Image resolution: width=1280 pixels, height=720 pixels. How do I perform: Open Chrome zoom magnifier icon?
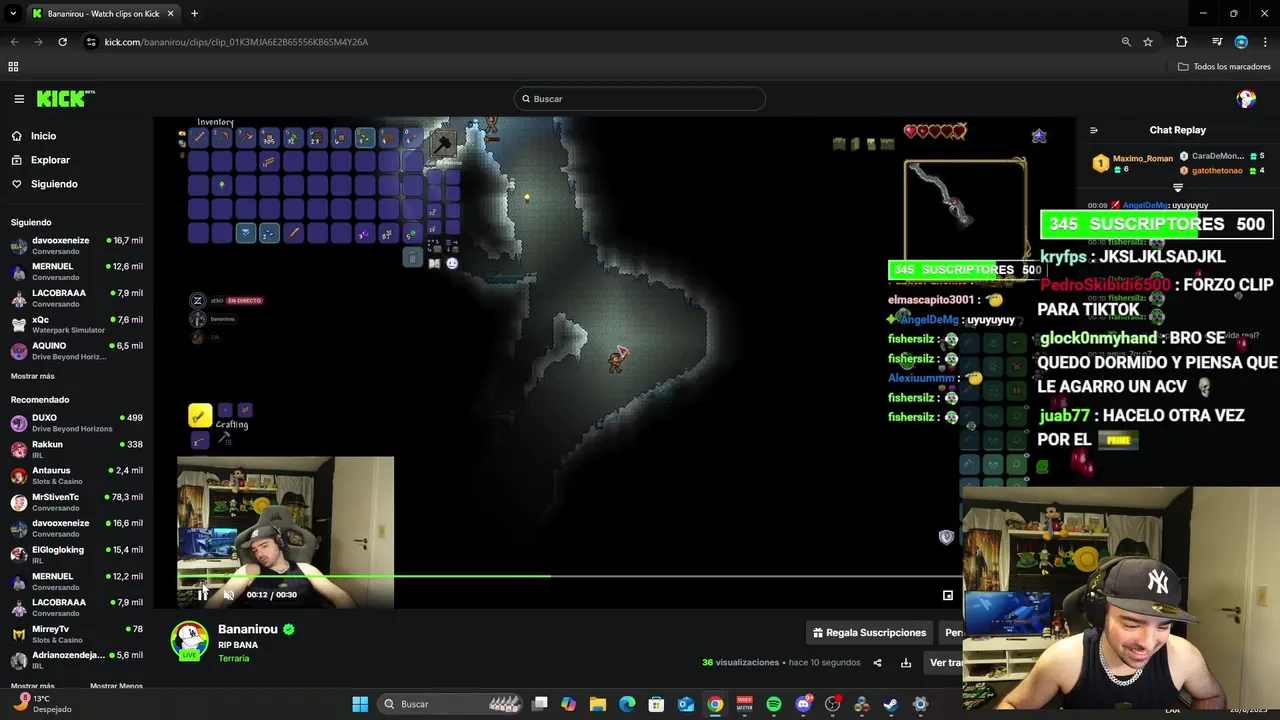coord(1126,42)
